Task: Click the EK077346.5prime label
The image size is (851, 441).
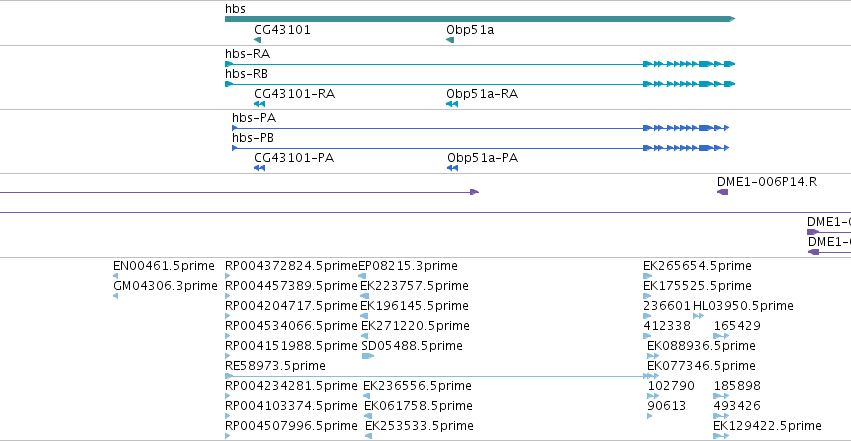Action: click(x=701, y=366)
